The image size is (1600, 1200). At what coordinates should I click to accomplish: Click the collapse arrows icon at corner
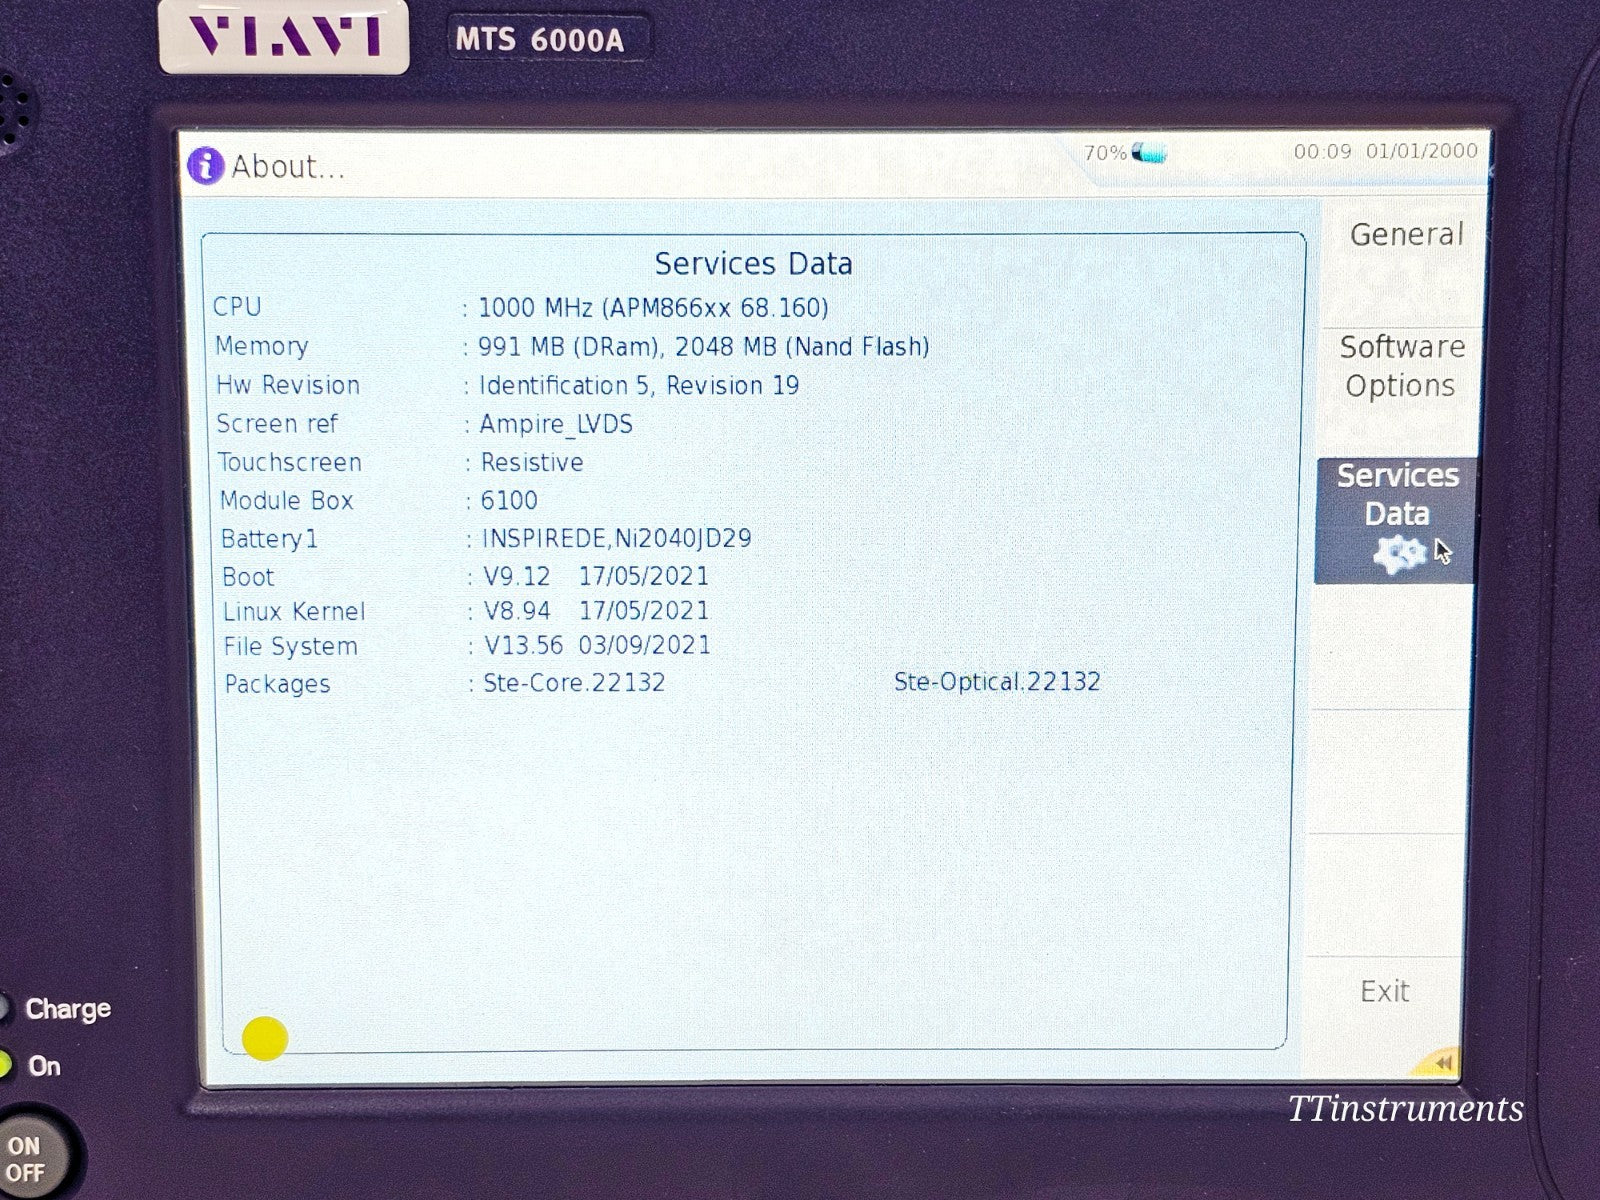click(1442, 1062)
